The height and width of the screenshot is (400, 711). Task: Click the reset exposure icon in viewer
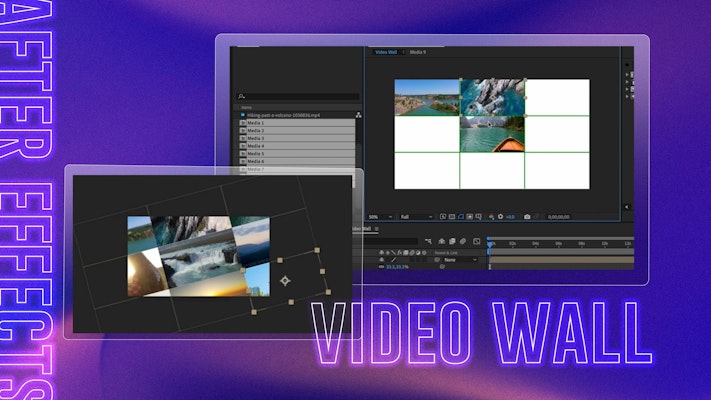tap(501, 216)
